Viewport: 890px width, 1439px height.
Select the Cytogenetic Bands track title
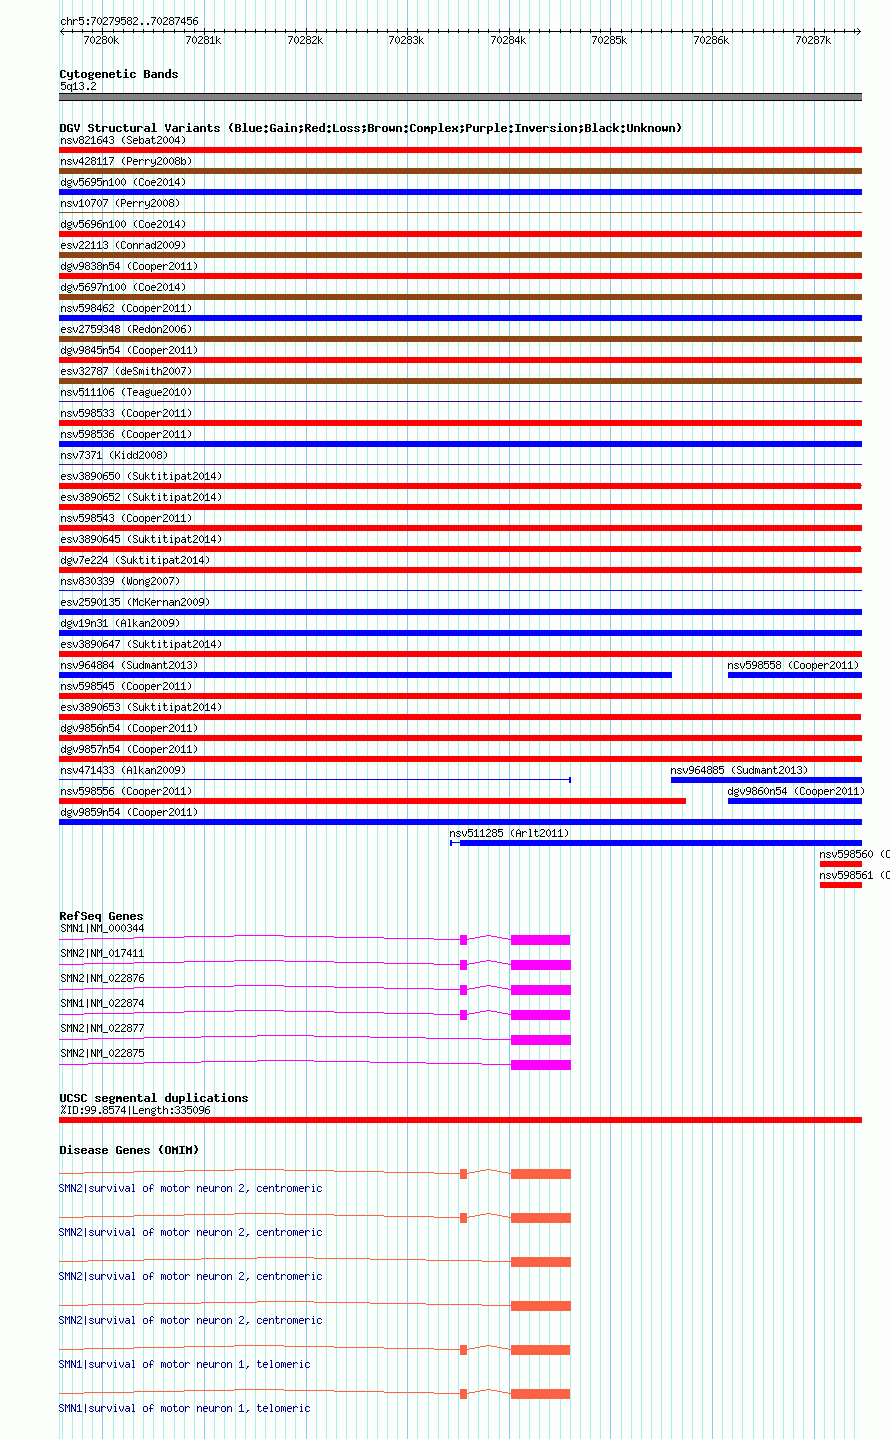119,74
